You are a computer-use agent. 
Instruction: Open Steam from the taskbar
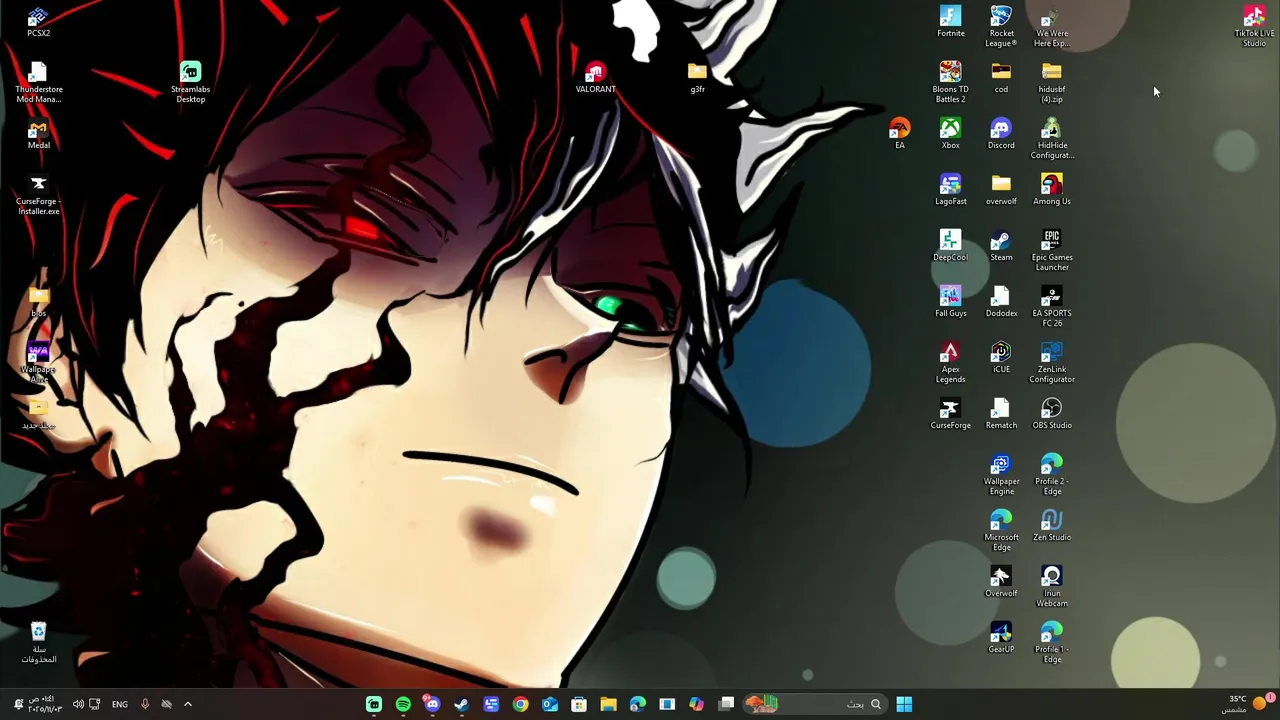461,704
